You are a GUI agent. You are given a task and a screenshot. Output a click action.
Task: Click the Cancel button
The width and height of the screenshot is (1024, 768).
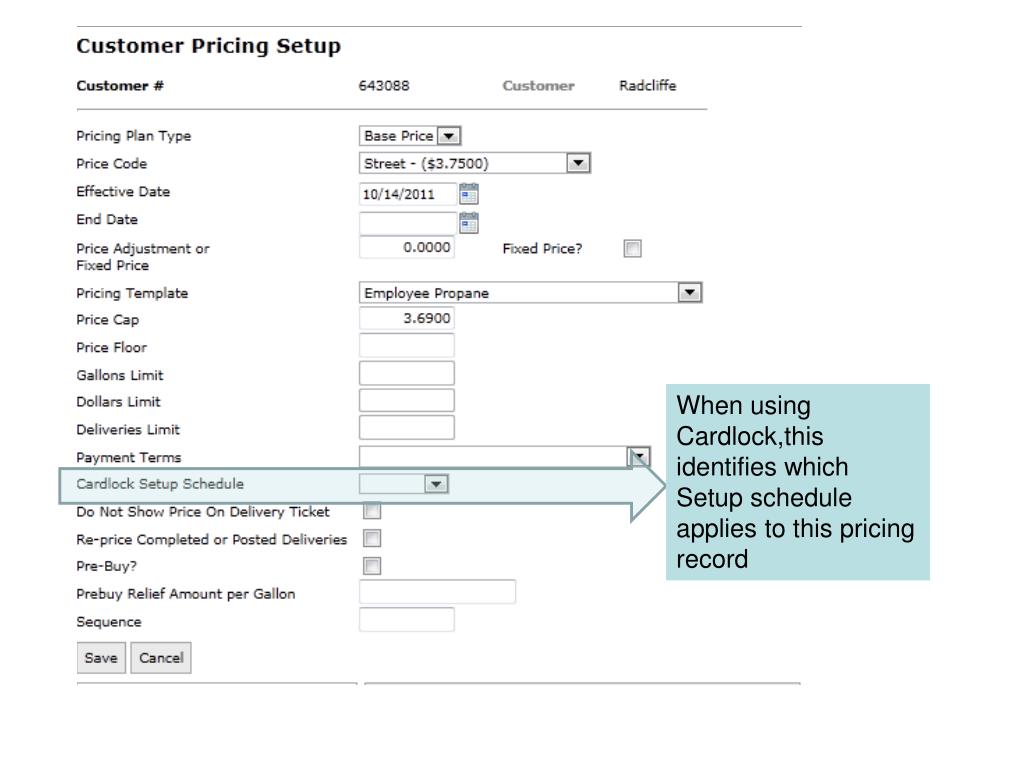pyautogui.click(x=161, y=658)
